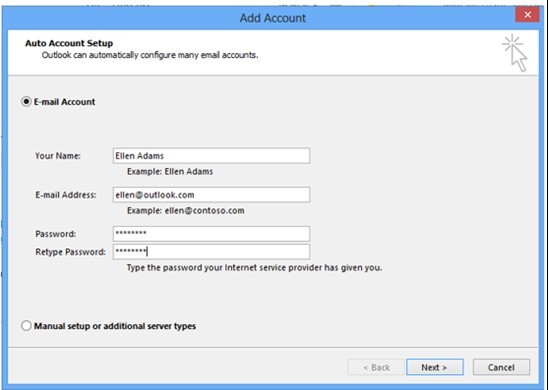Screen dimensions: 549x390
Task: Focus the Retype Password field
Action: pos(211,252)
